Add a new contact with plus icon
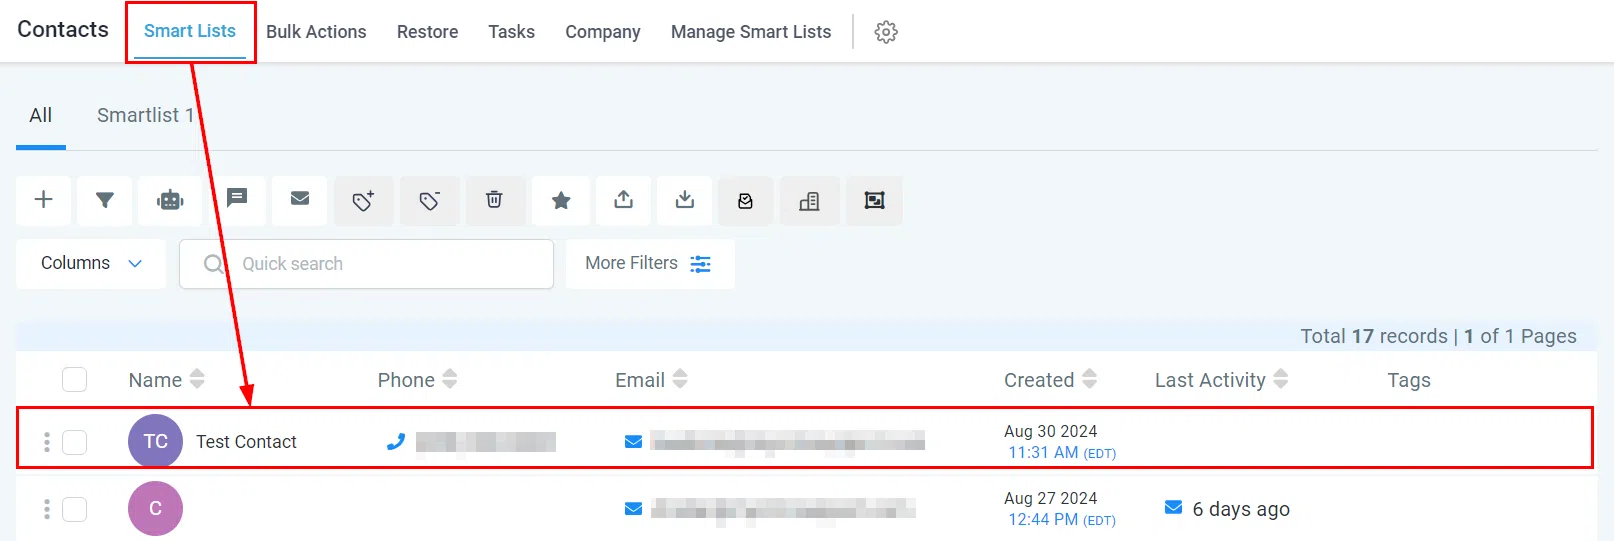This screenshot has width=1614, height=541. coord(43,200)
